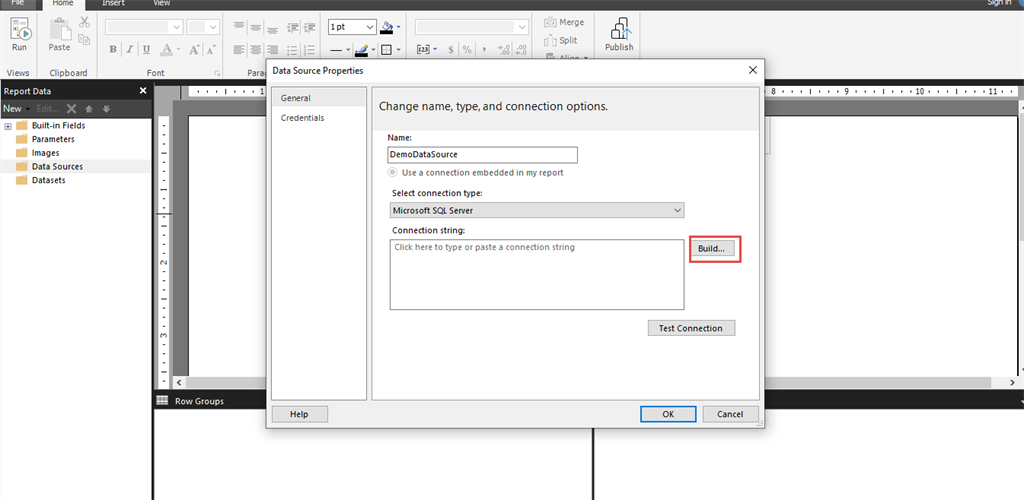
Task: Toggle italic formatting
Action: 129,50
